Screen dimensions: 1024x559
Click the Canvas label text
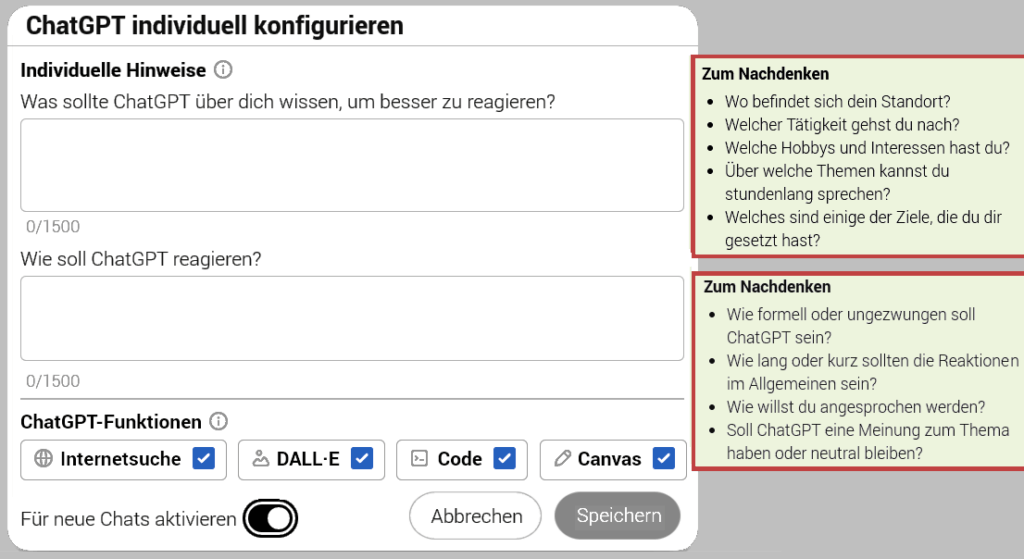609,459
